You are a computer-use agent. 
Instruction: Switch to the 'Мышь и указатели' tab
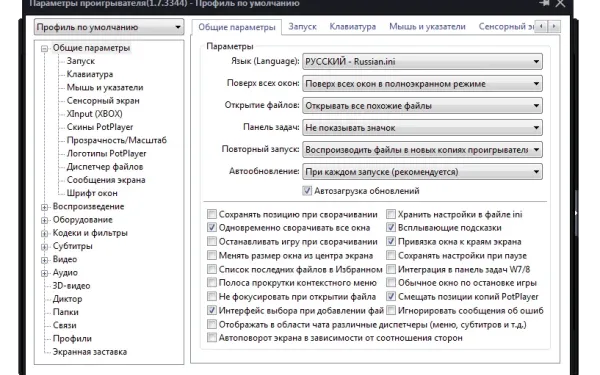(427, 27)
